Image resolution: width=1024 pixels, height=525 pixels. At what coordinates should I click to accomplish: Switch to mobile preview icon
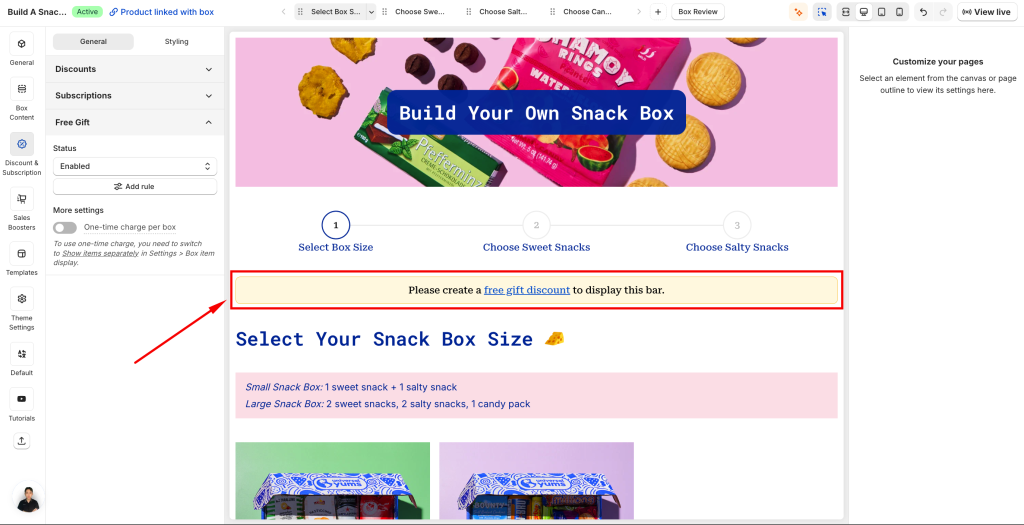tap(900, 12)
